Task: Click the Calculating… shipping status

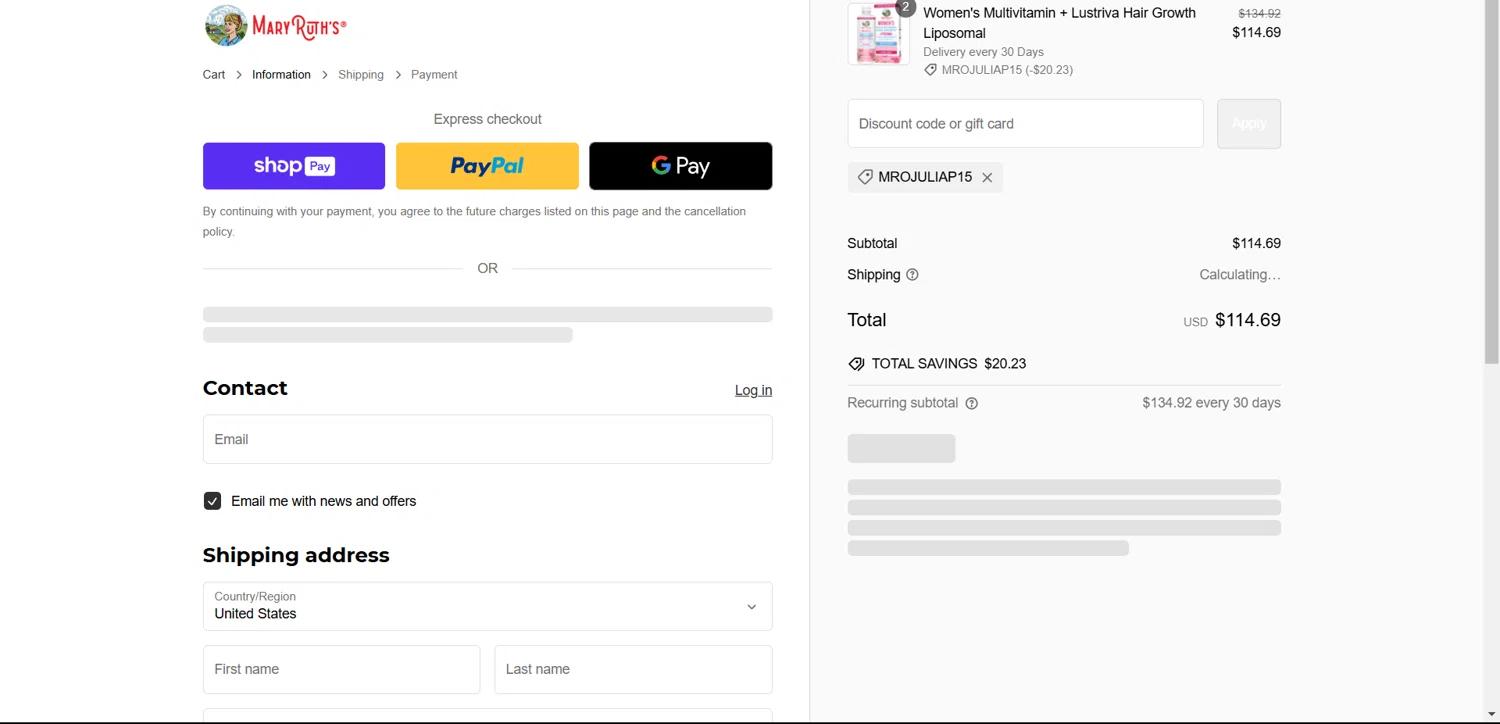Action: tap(1240, 275)
